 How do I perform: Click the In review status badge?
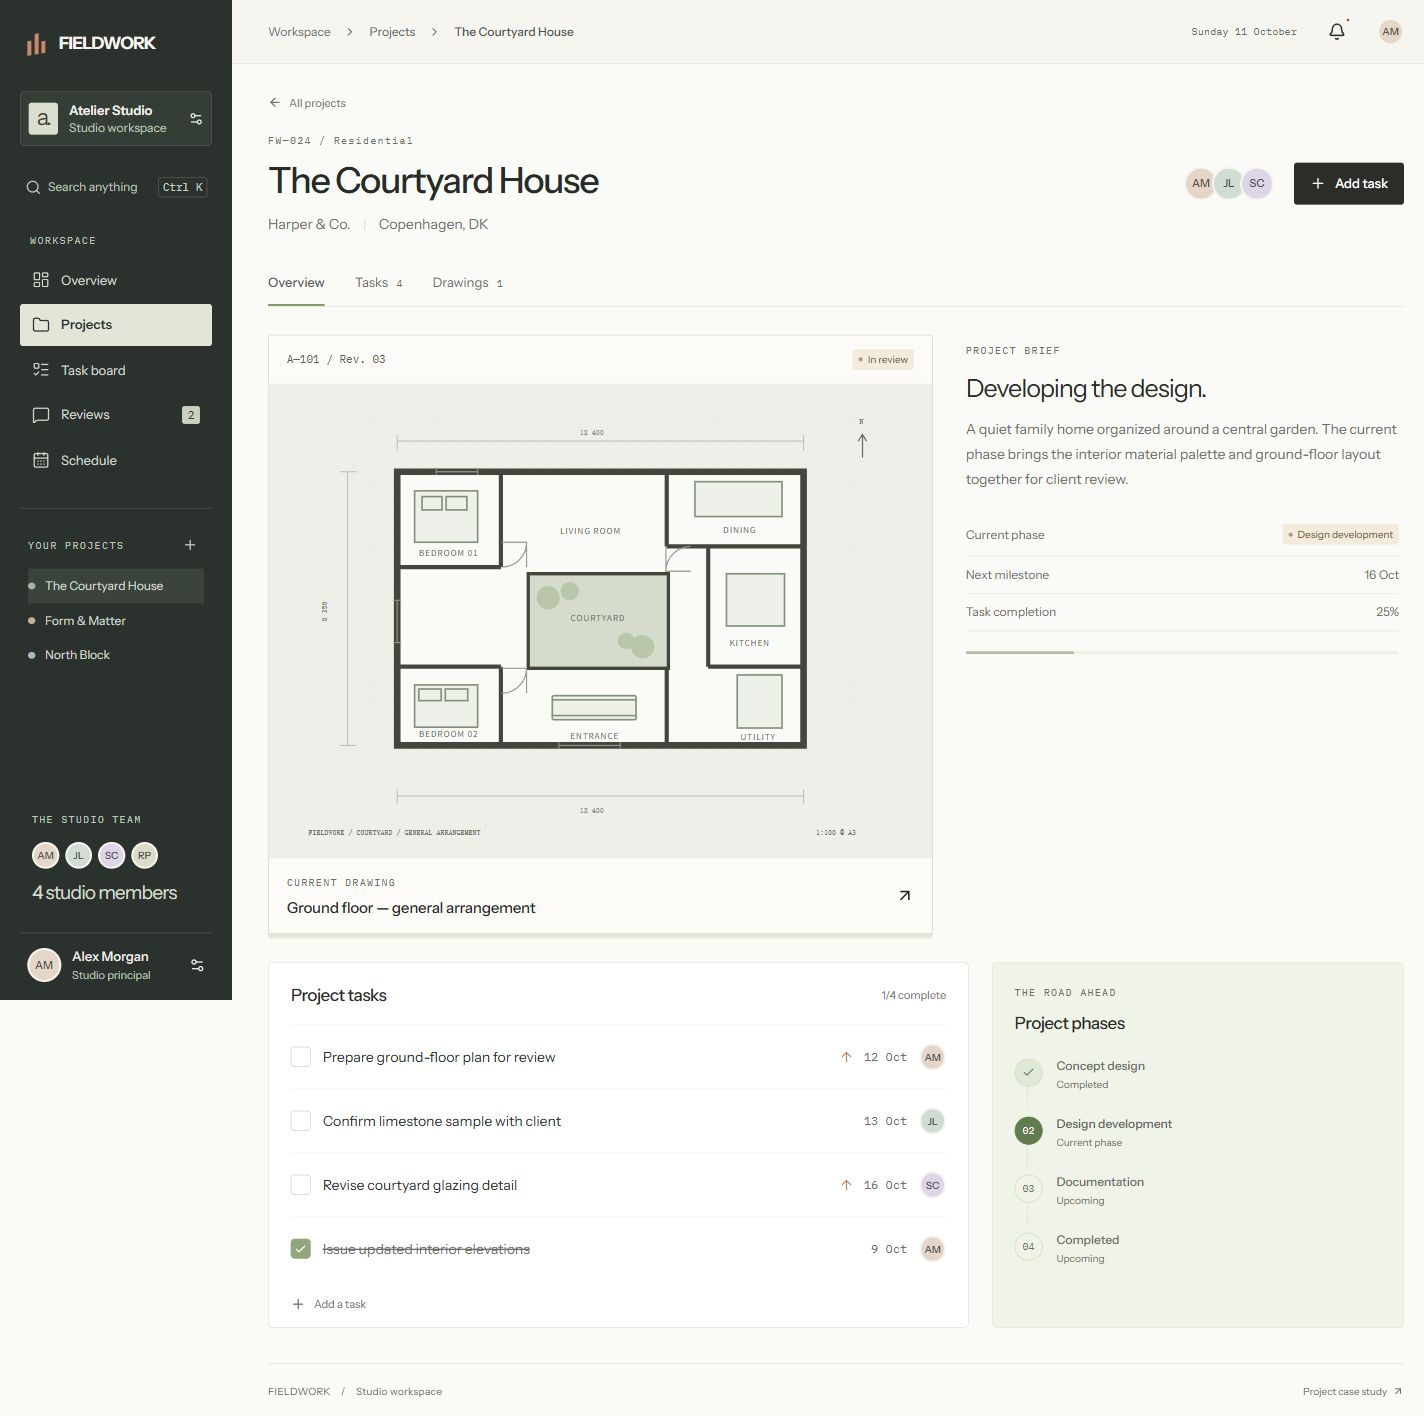click(x=883, y=360)
